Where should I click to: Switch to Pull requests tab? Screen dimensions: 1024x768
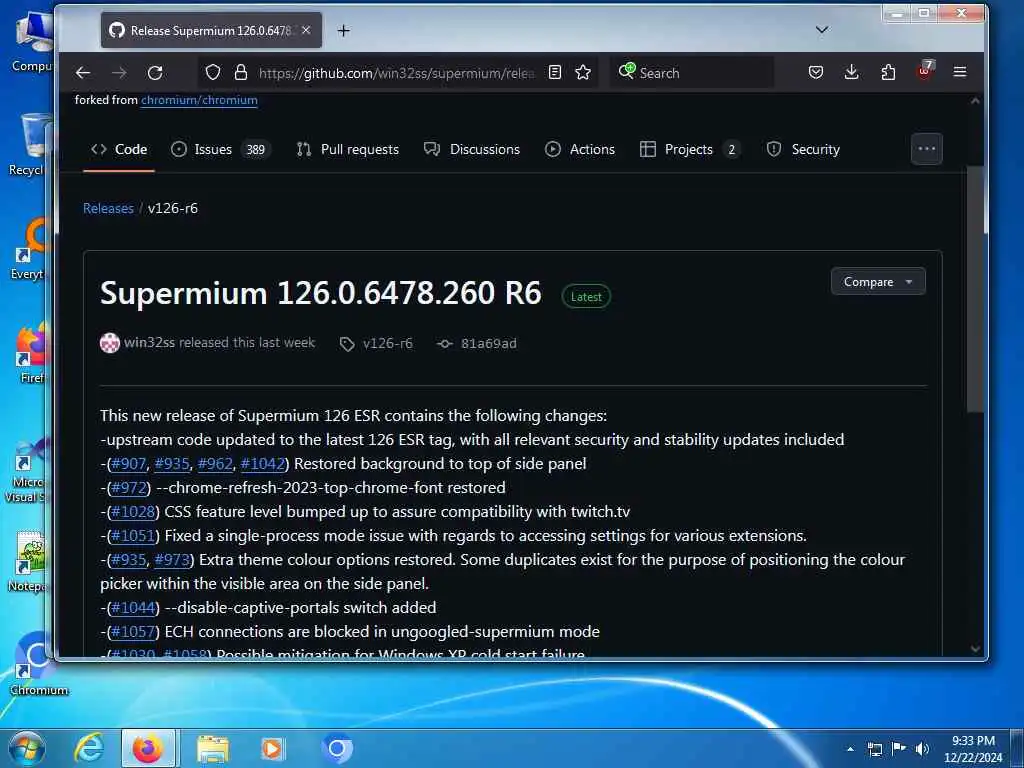click(347, 150)
